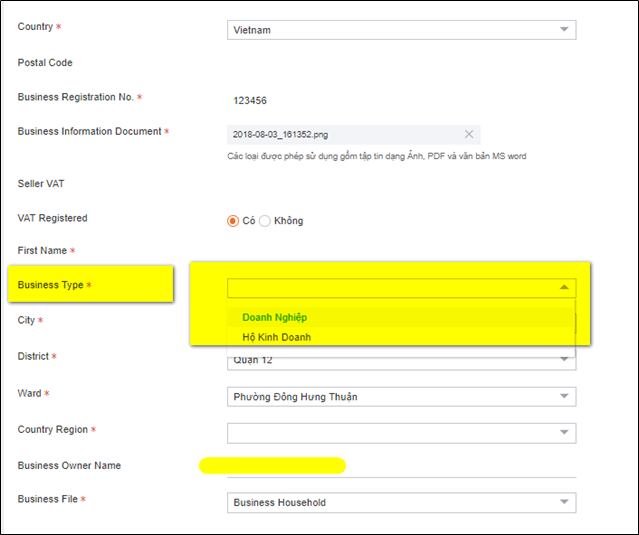The image size is (639, 535).
Task: Open Business File dropdown showing Business Household
Action: [x=400, y=502]
